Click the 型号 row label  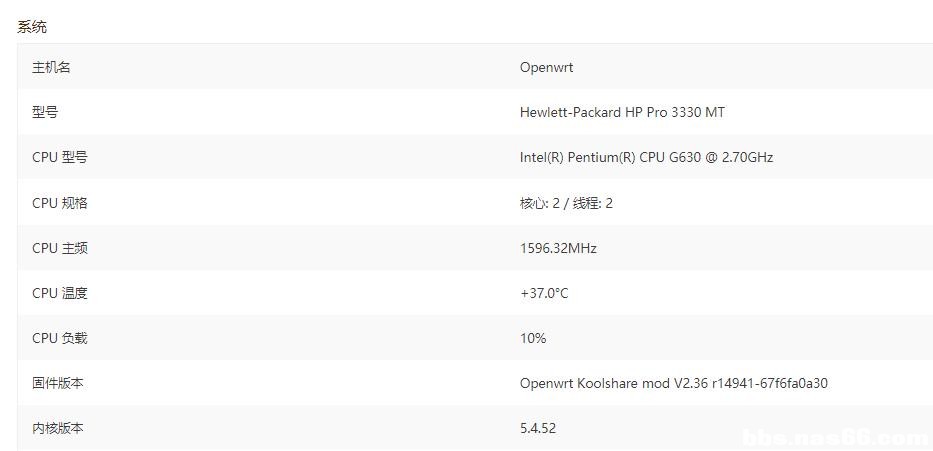click(x=45, y=113)
